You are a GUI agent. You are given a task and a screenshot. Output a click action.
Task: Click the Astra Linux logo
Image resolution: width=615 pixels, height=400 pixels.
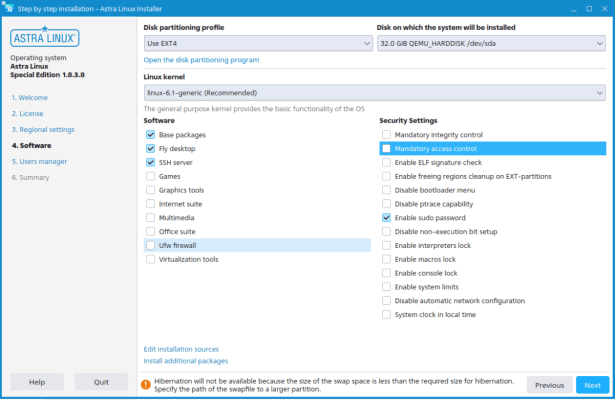tap(45, 37)
